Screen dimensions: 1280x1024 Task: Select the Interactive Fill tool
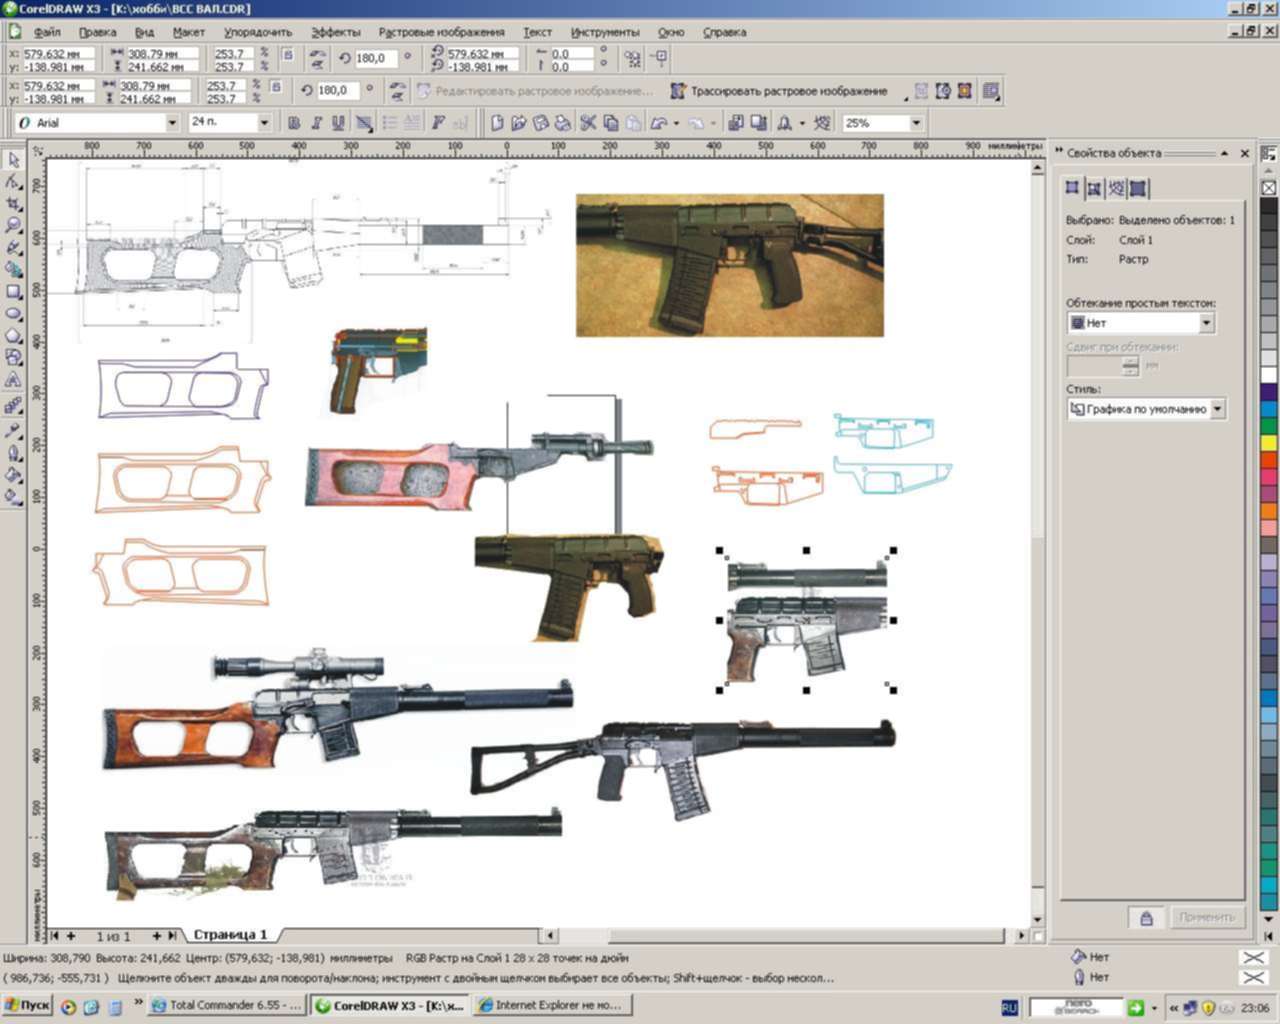(13, 496)
